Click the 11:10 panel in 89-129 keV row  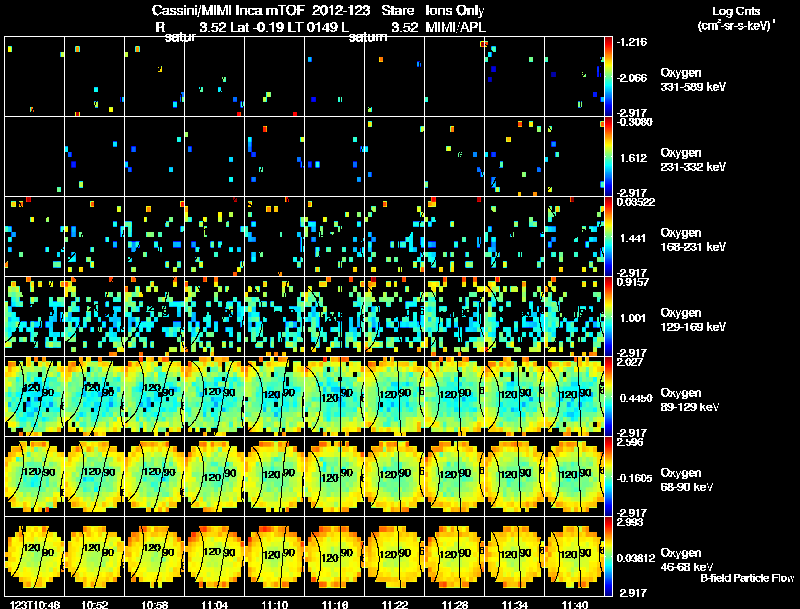274,396
